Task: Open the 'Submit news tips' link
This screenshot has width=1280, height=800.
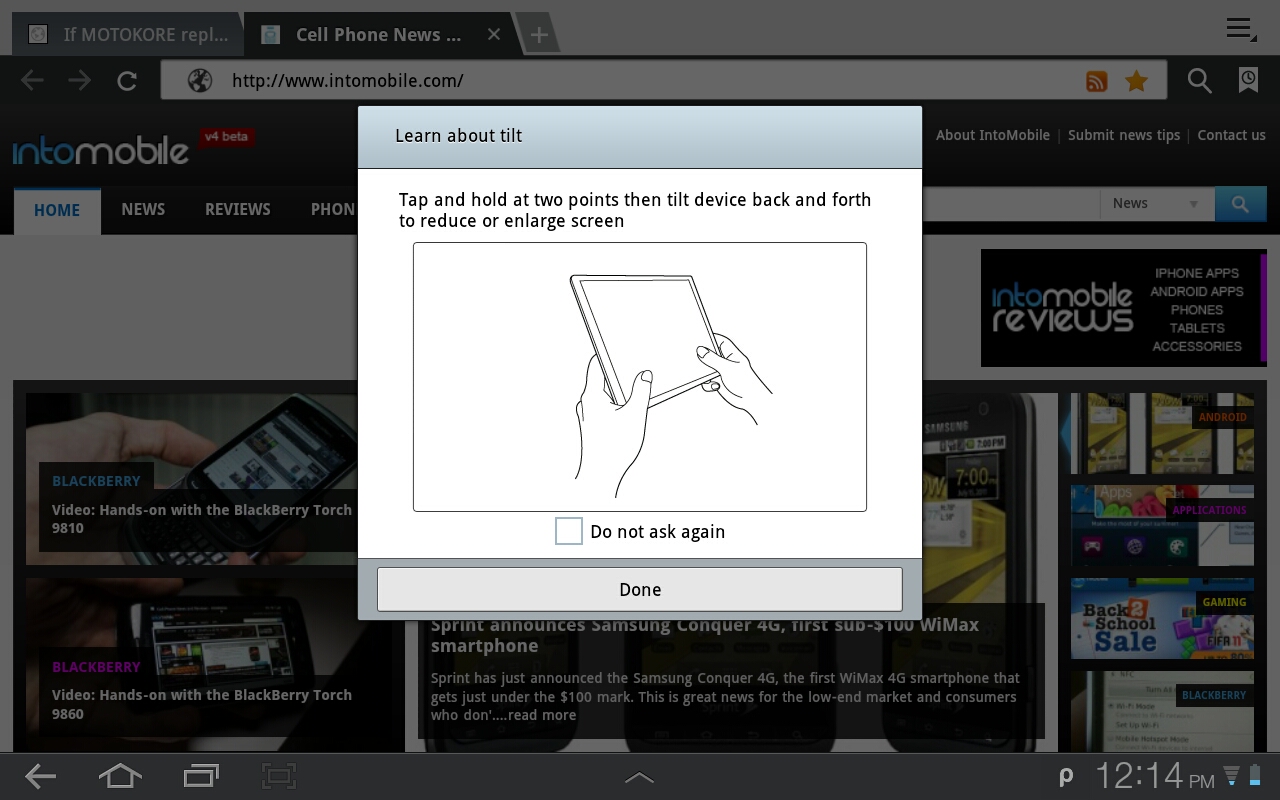Action: pyautogui.click(x=1123, y=135)
